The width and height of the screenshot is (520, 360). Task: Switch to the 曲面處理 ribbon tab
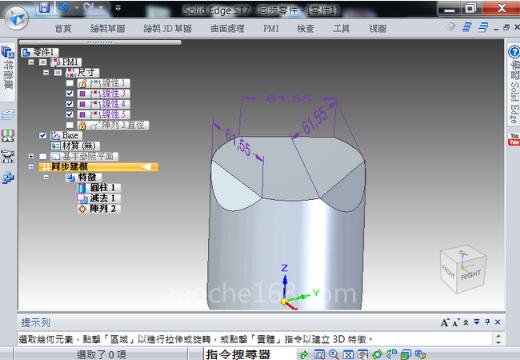(x=227, y=29)
